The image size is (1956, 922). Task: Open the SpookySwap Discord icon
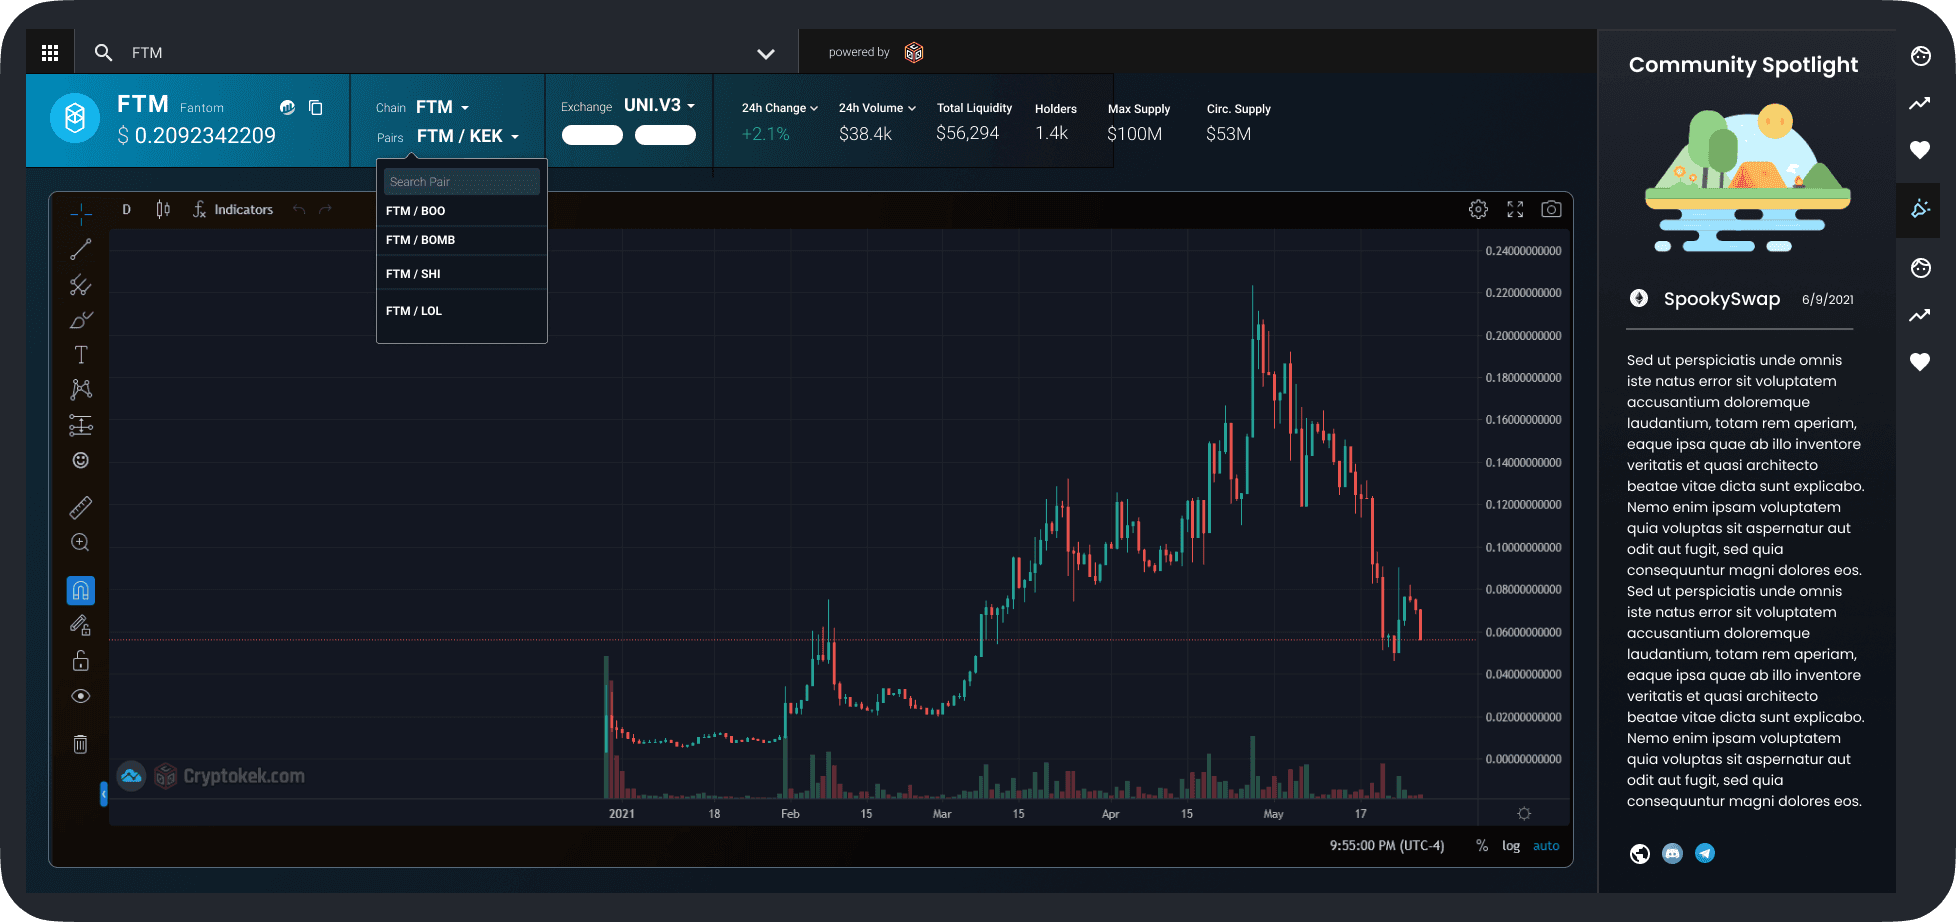click(x=1672, y=853)
